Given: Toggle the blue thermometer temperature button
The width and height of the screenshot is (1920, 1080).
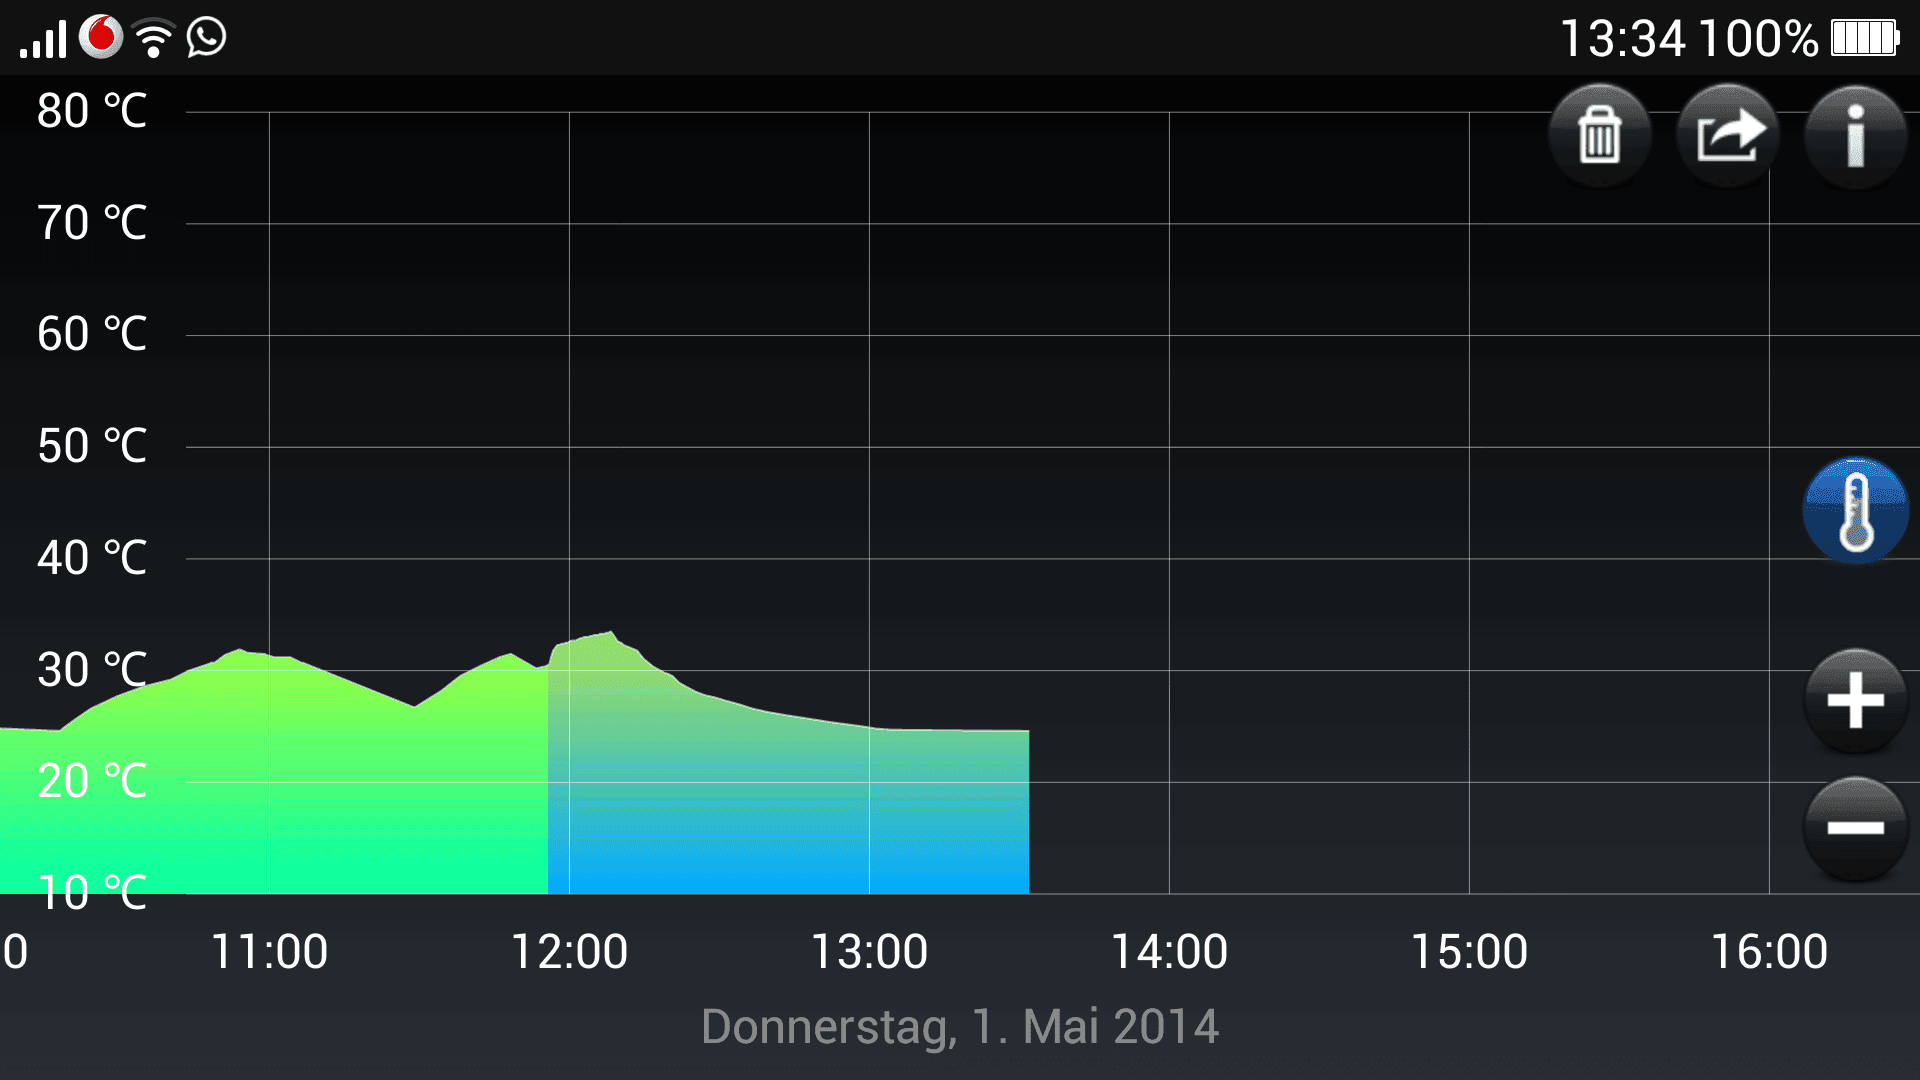Looking at the screenshot, I should pos(1856,511).
